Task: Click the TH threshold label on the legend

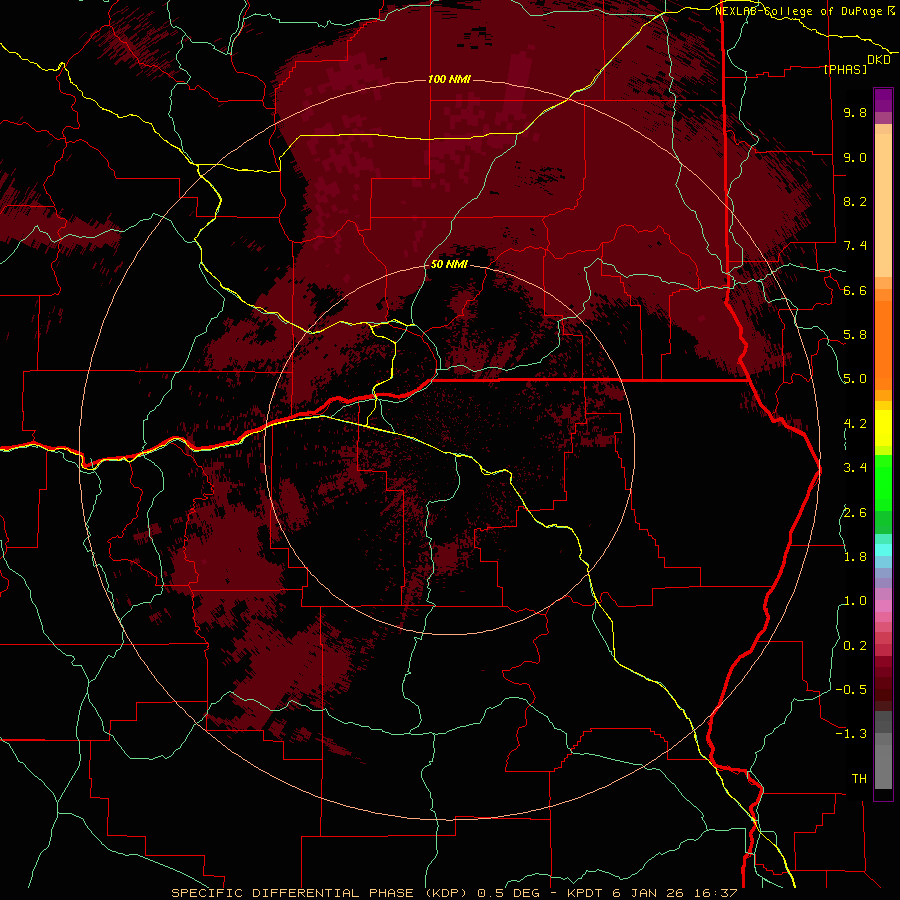Action: (x=859, y=779)
